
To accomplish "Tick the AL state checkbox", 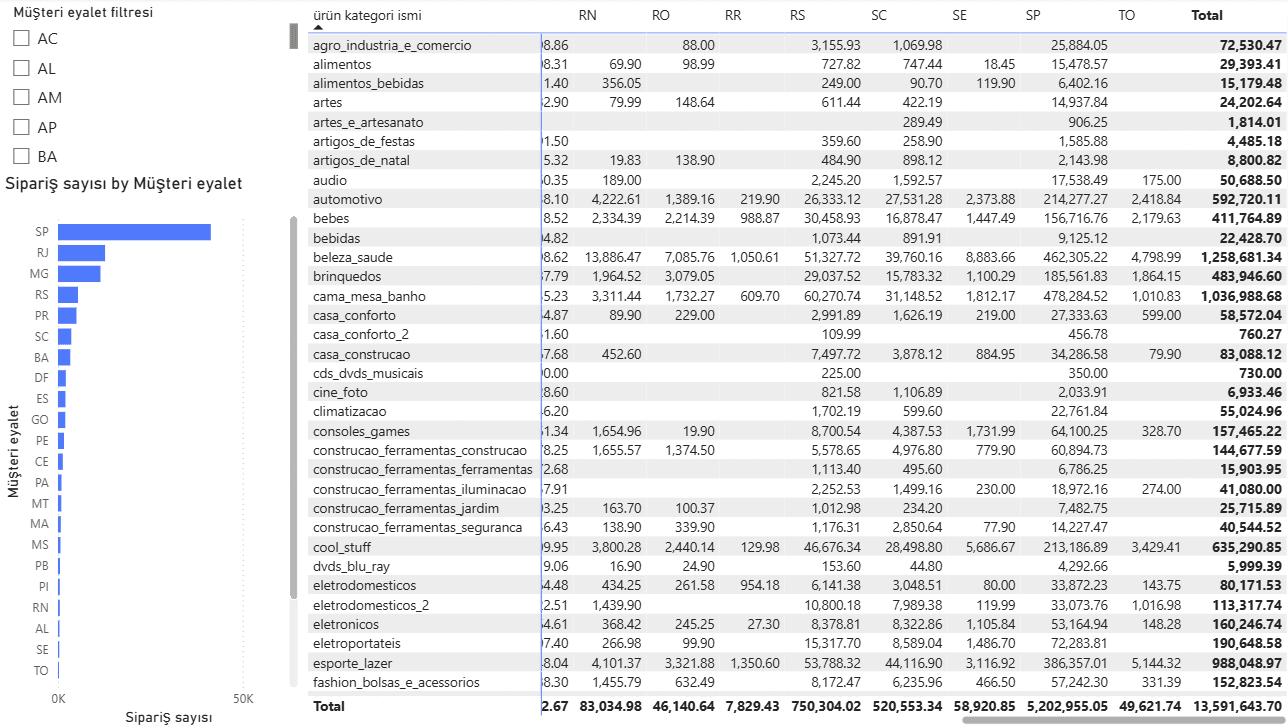I will 20,68.
